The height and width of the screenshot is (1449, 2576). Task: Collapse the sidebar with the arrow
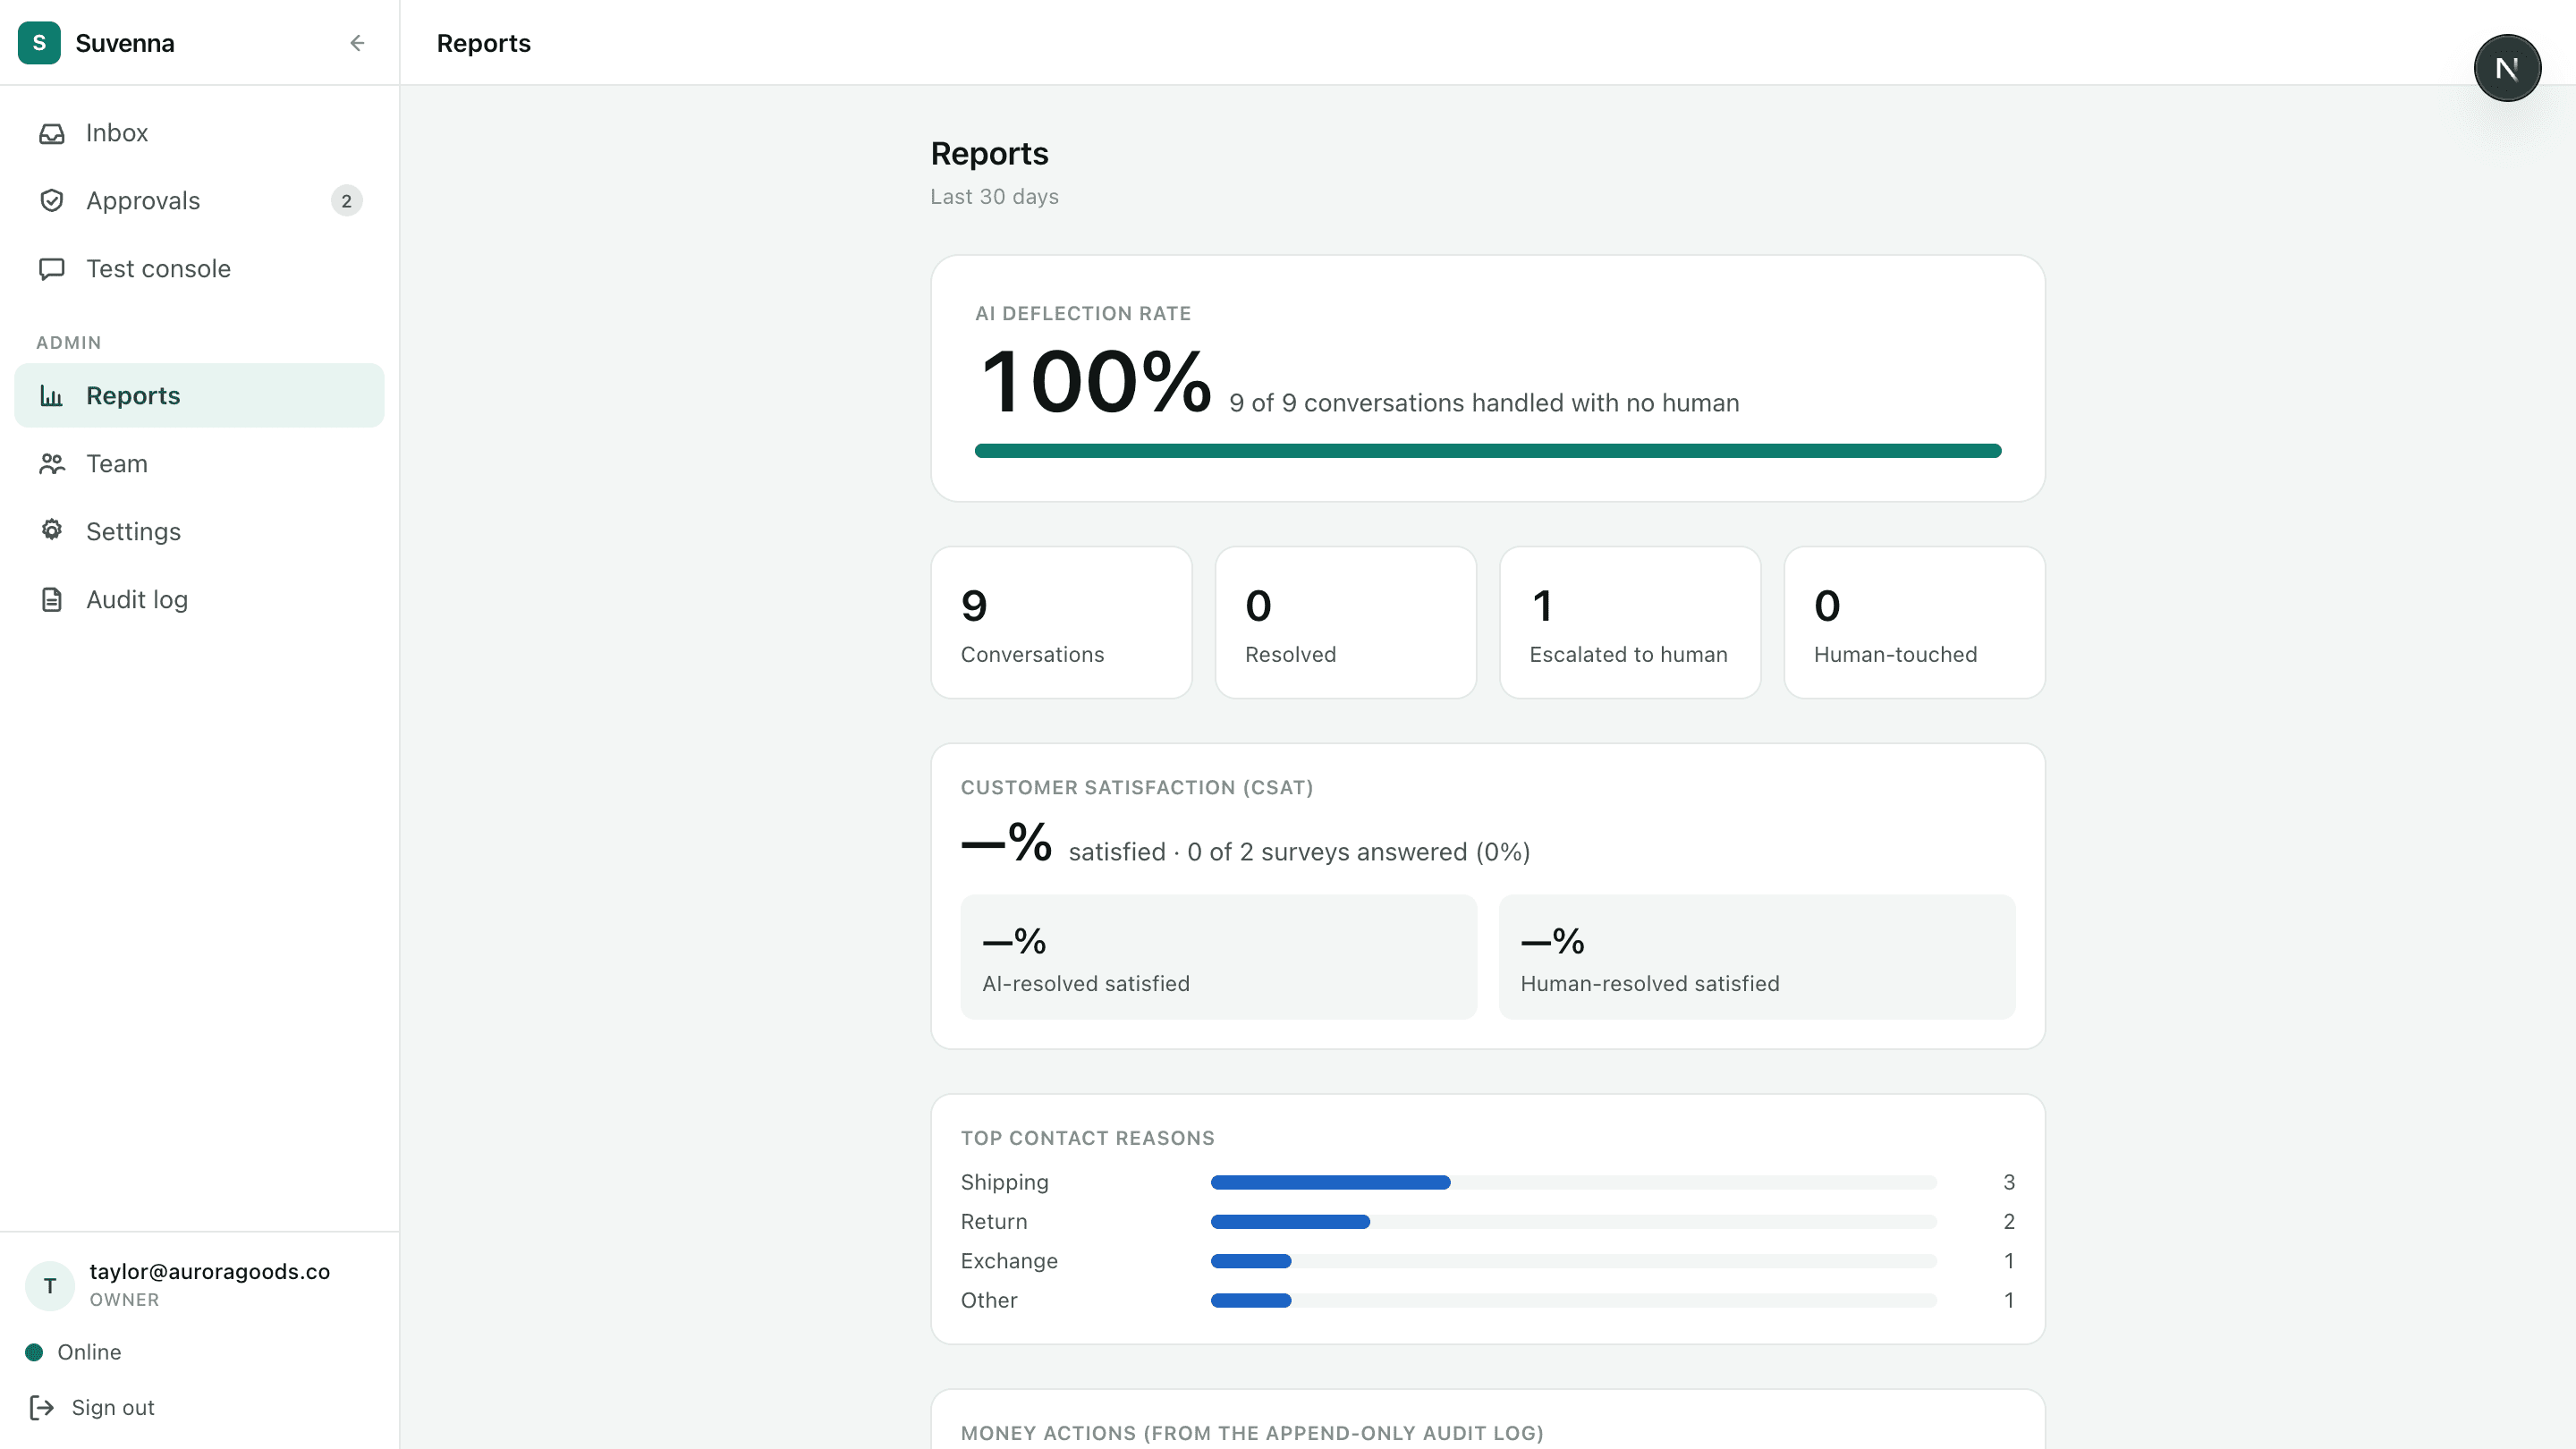[x=357, y=43]
